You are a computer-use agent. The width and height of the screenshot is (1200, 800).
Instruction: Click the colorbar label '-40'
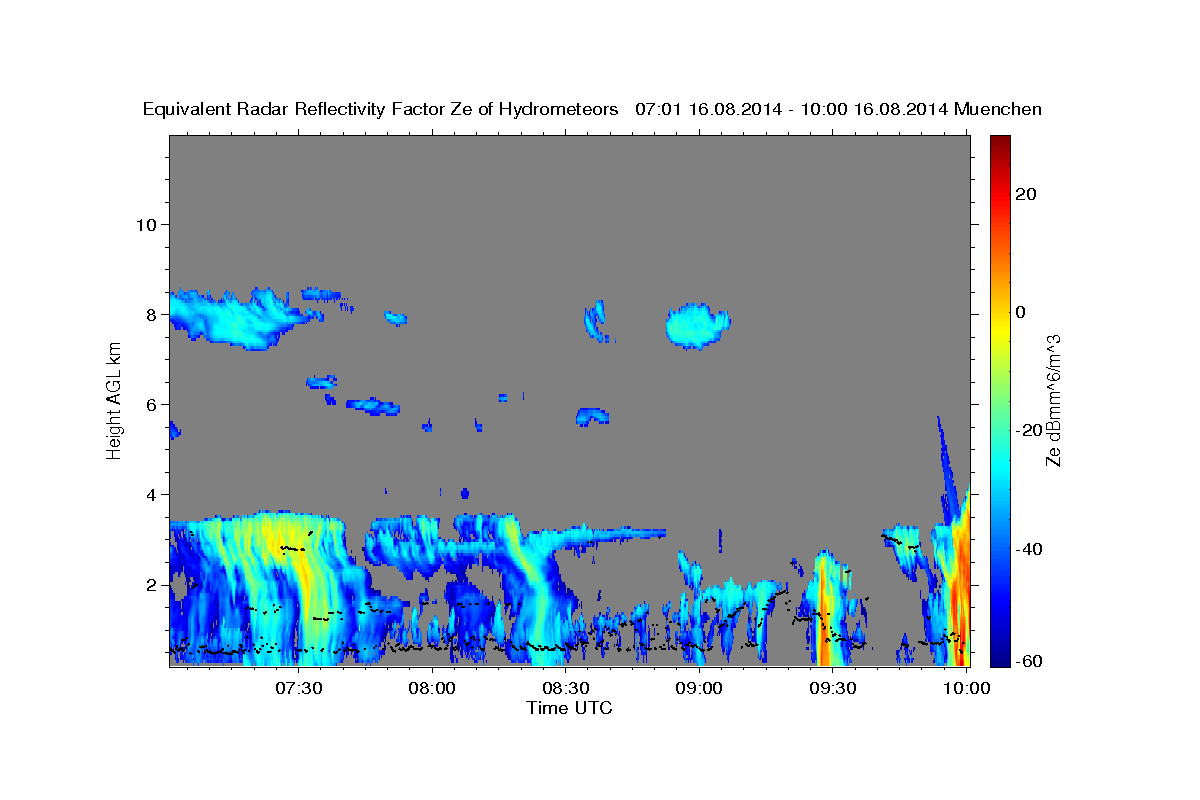(x=1027, y=548)
